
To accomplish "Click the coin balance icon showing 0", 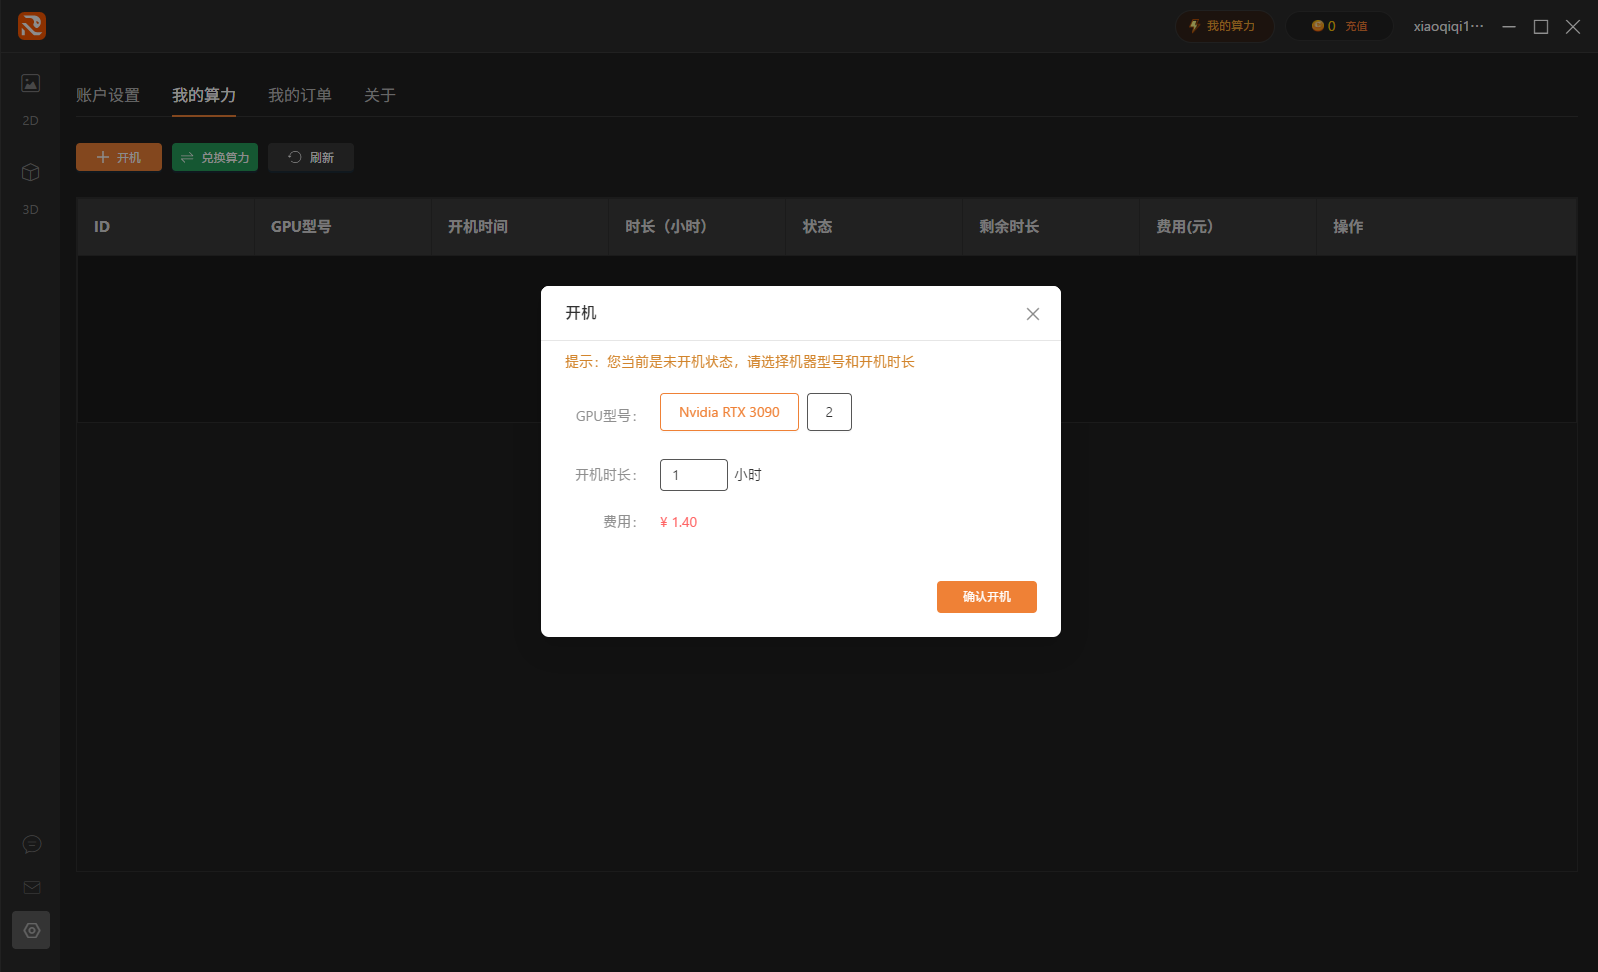I will point(1318,26).
